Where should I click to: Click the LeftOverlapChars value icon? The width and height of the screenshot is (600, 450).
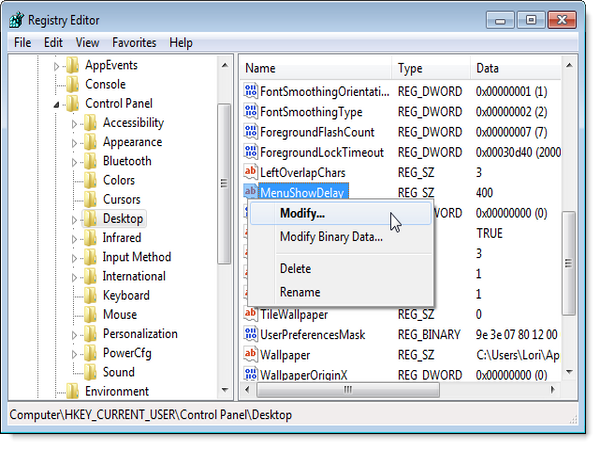tap(251, 172)
